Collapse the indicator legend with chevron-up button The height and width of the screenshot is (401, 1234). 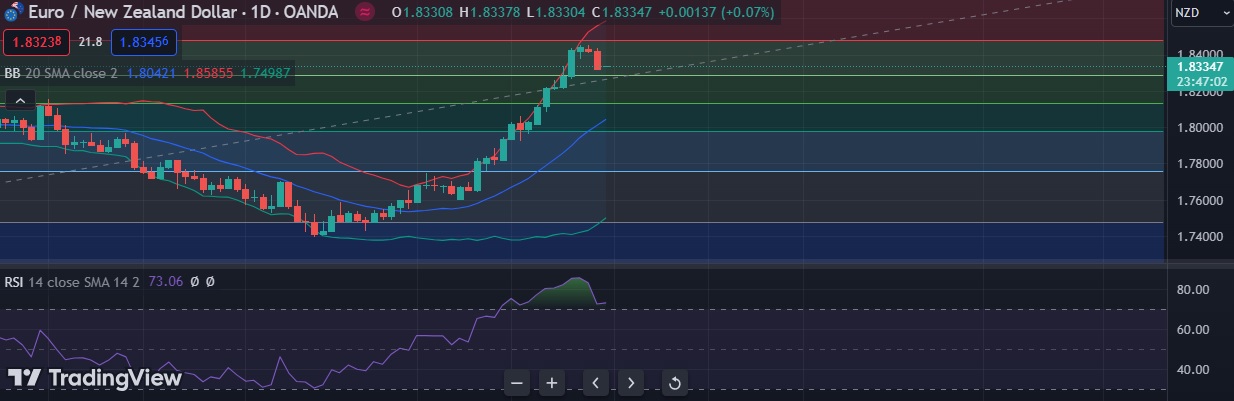click(19, 100)
